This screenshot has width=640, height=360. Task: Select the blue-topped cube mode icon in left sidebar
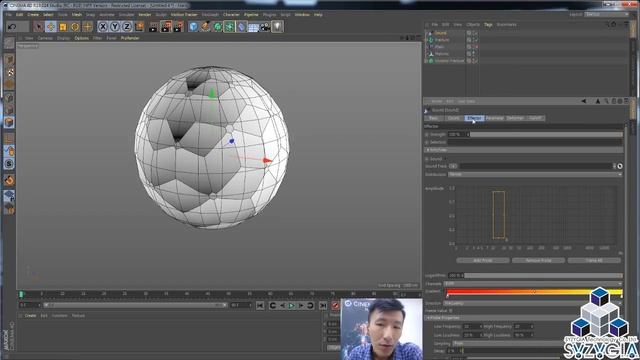(9, 122)
